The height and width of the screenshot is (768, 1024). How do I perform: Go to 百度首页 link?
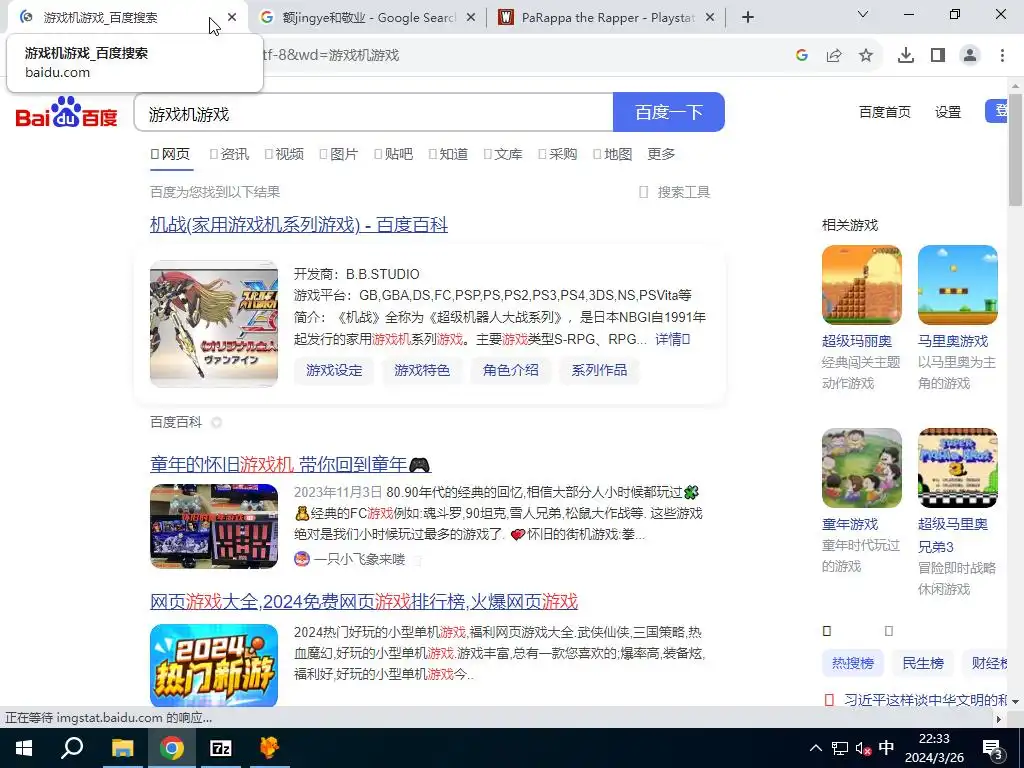[885, 112]
